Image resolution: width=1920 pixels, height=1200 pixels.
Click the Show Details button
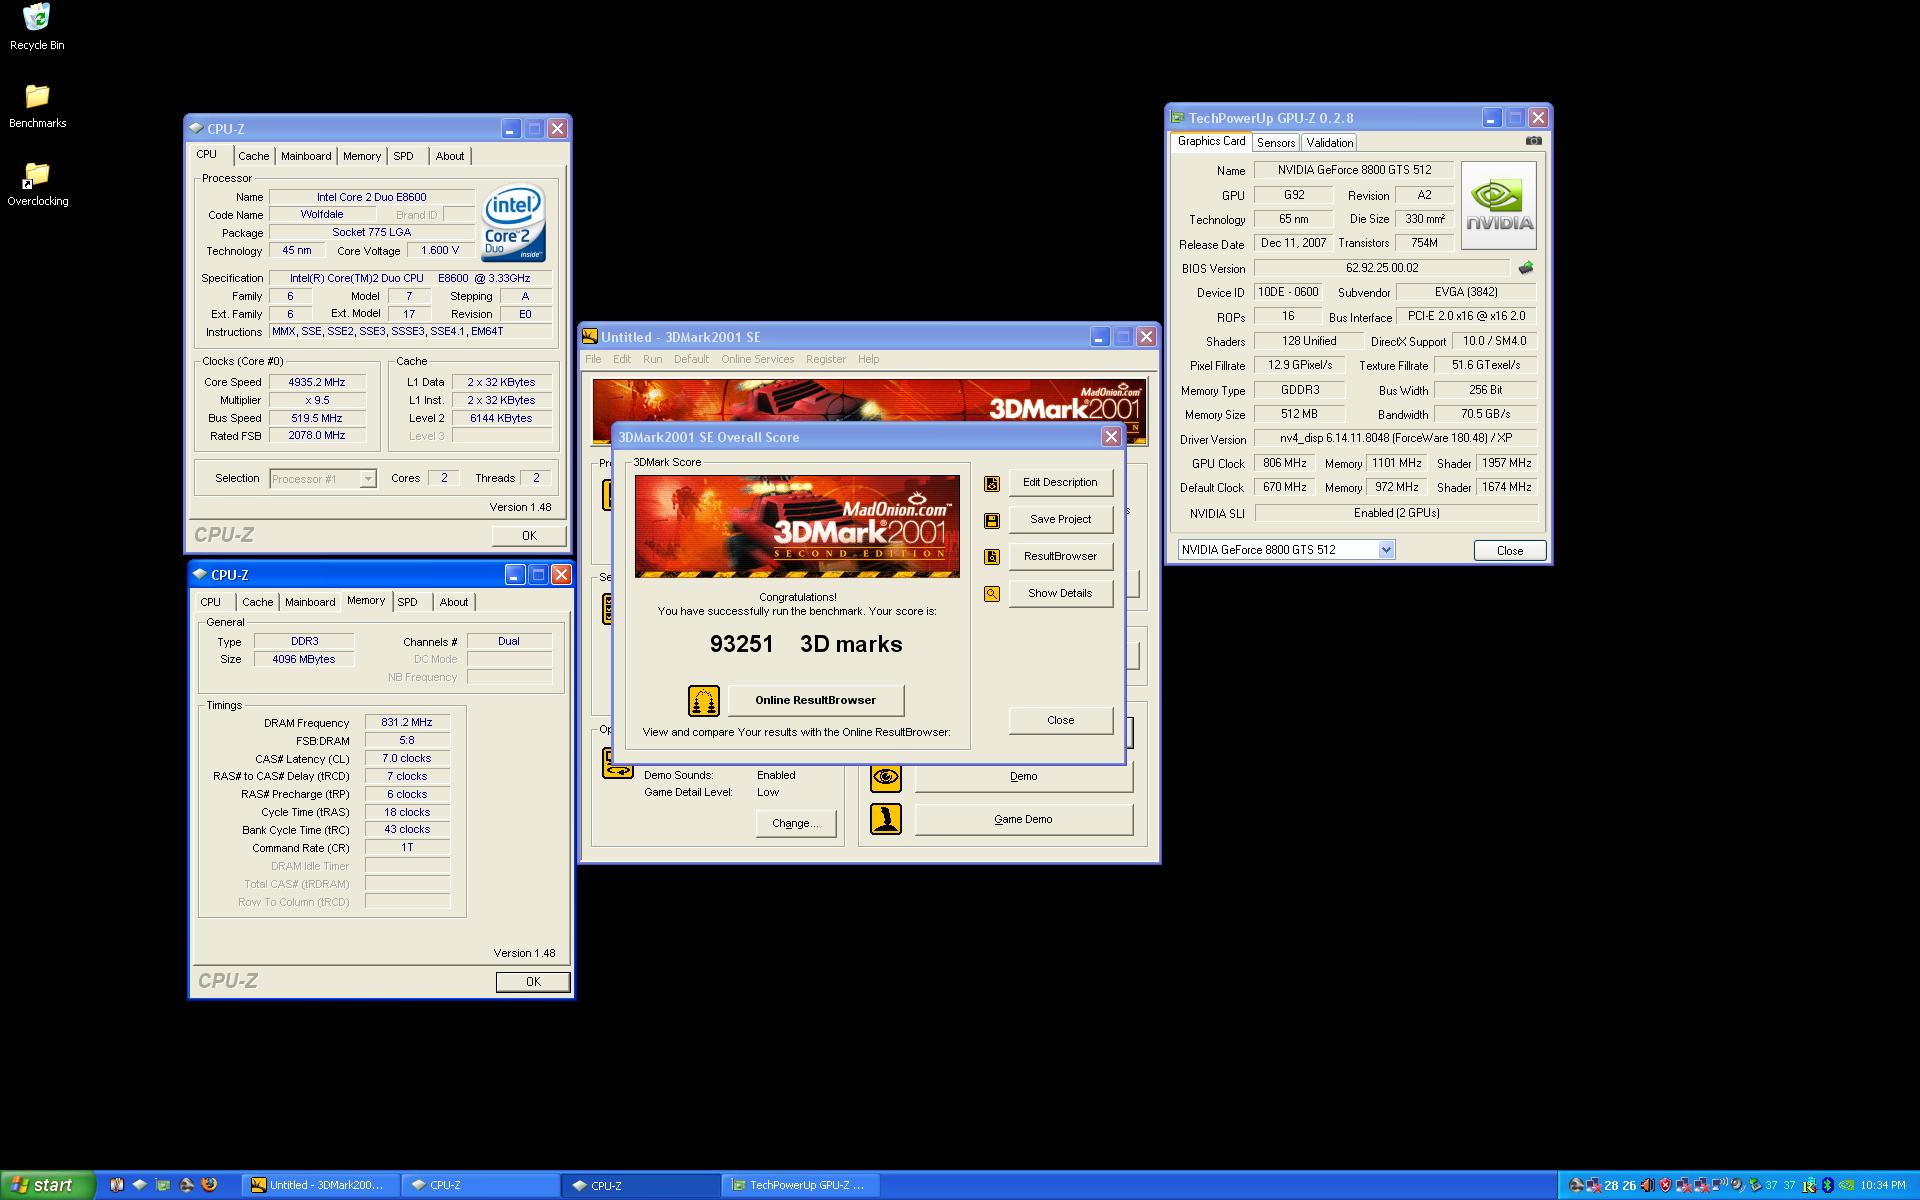pos(1060,594)
